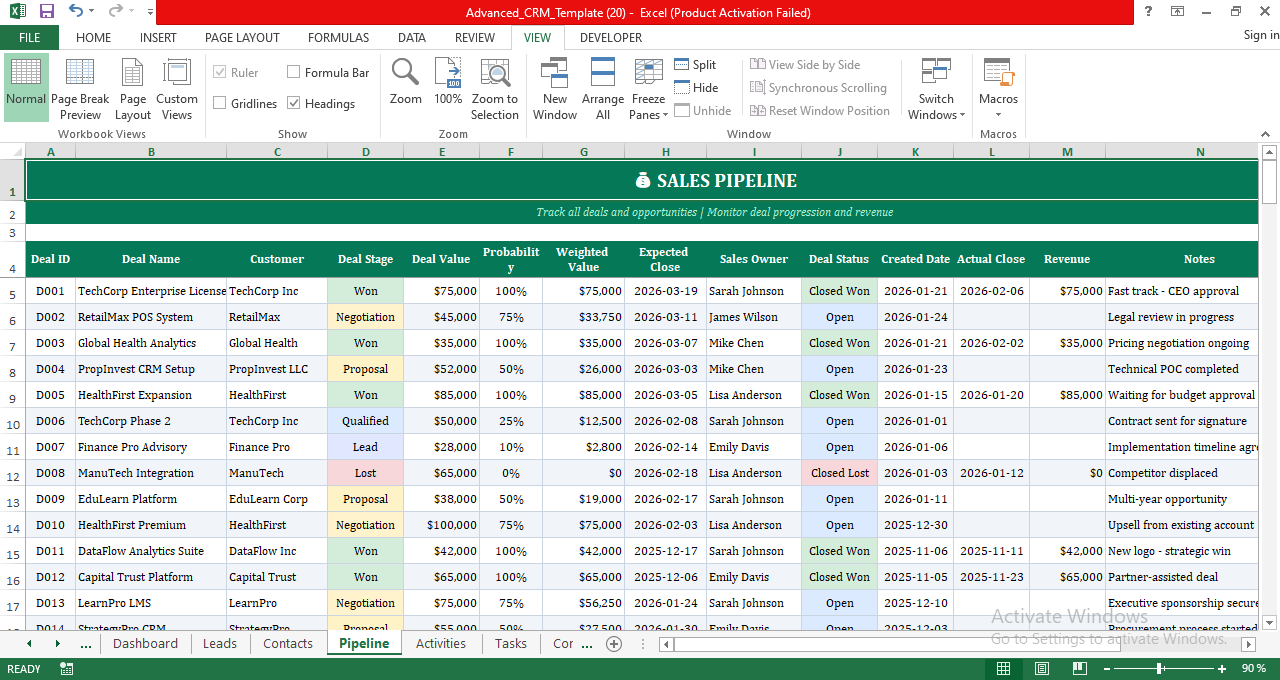
Task: Switch to Normal workbook view
Action: click(x=26, y=88)
